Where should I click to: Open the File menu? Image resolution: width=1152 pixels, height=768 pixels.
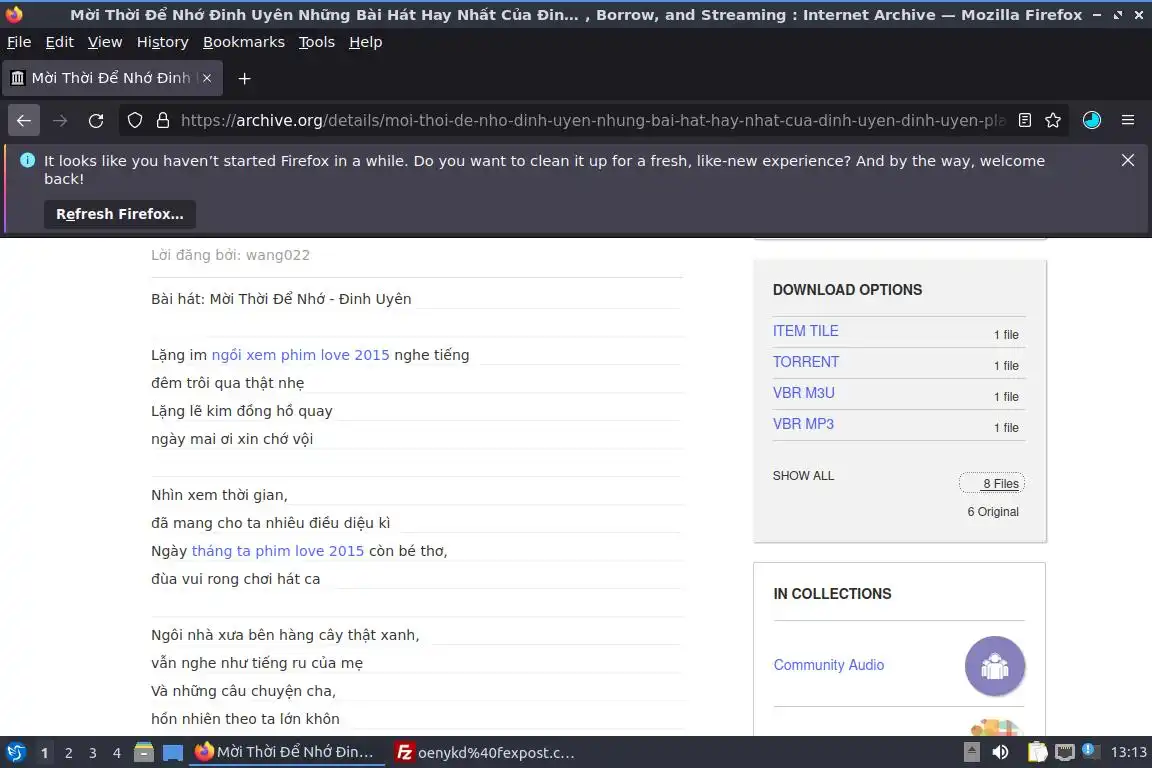19,43
